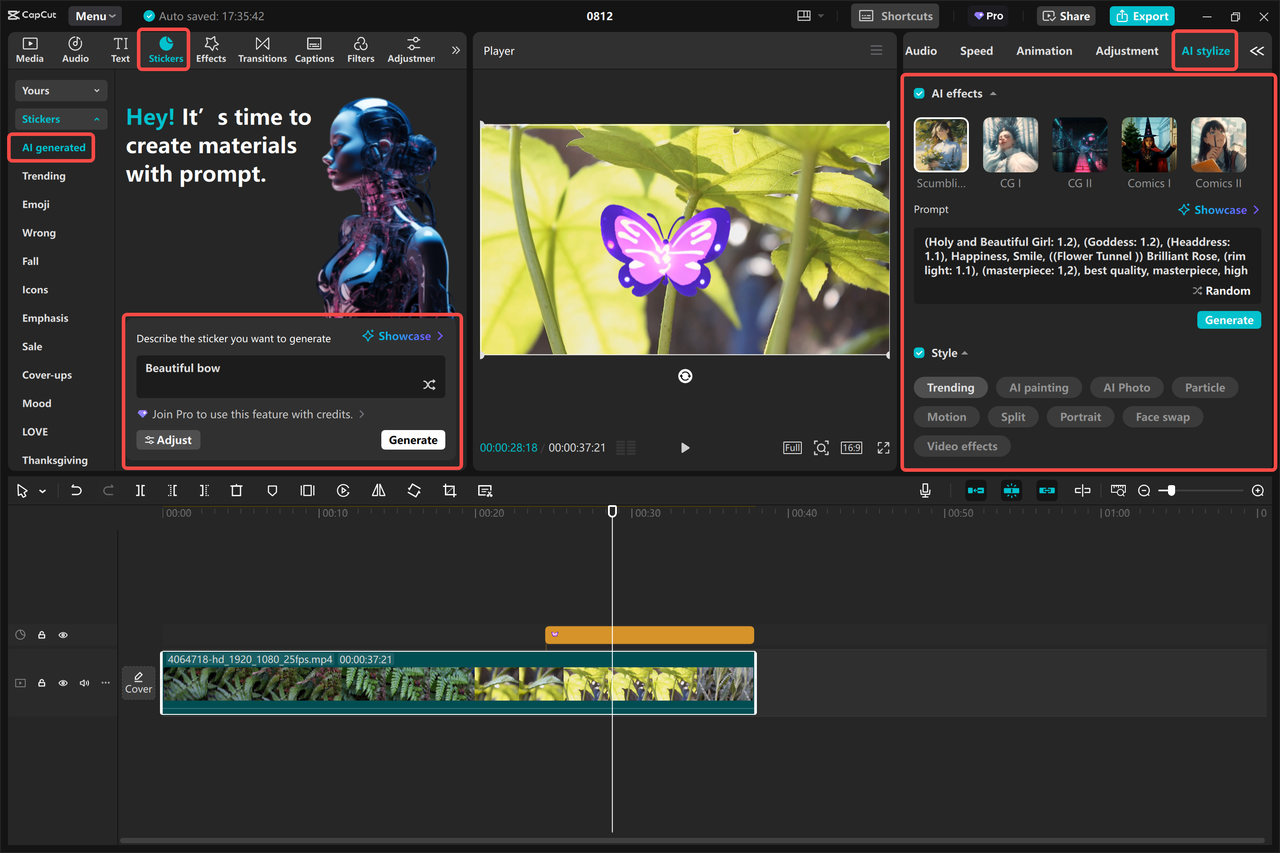Click the shuffle icon in sticker prompt box
Screen dimensions: 1280x853
(429, 385)
